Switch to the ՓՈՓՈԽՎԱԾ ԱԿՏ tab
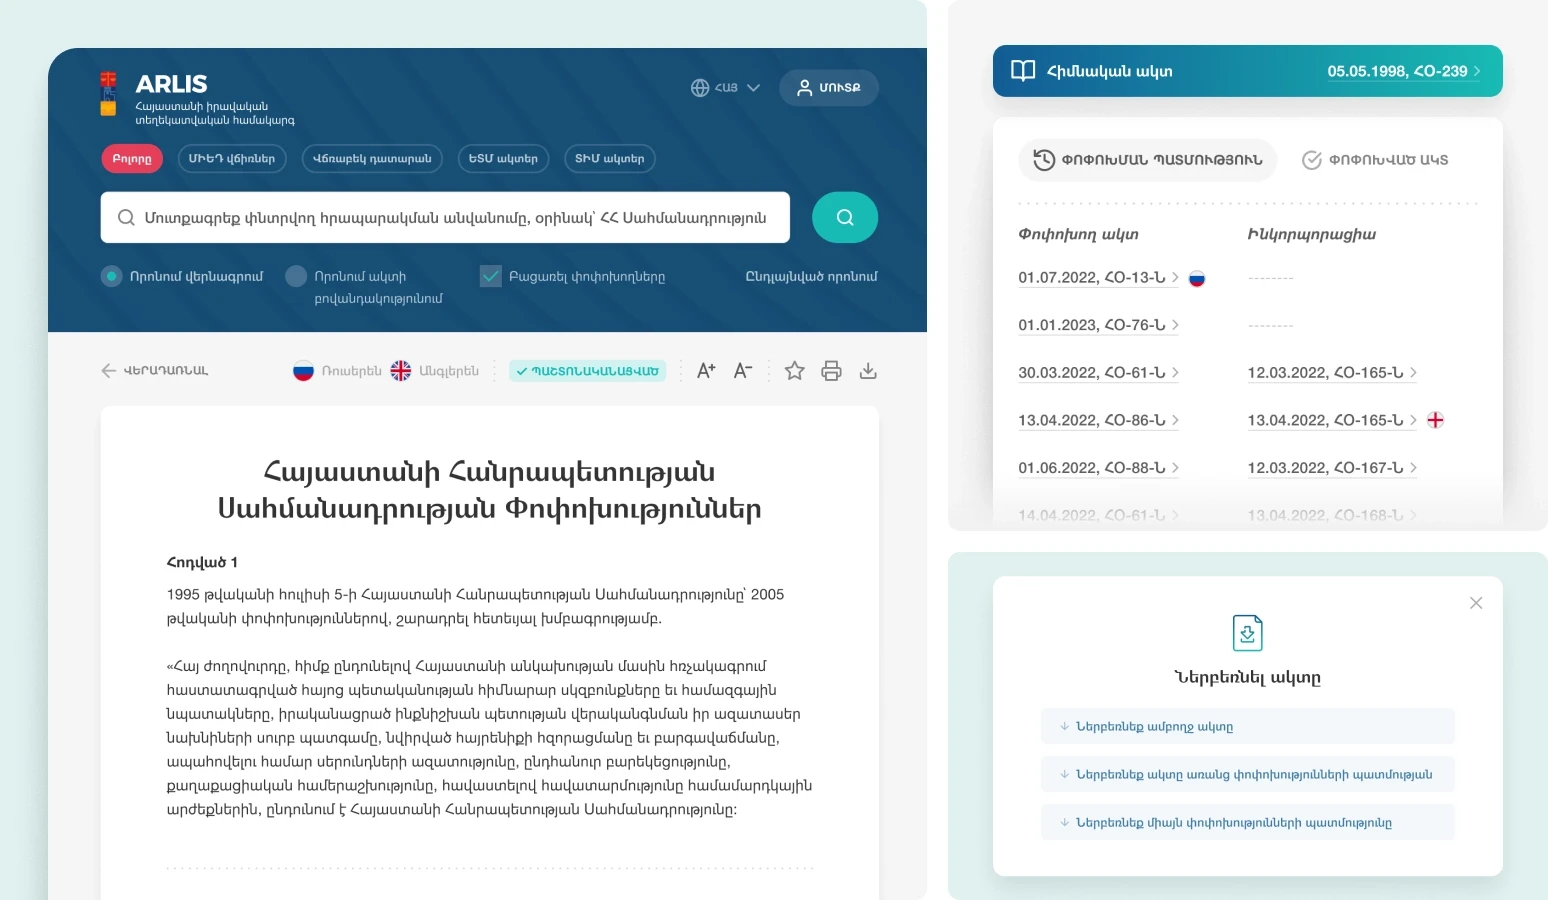This screenshot has width=1548, height=900. (x=1375, y=160)
